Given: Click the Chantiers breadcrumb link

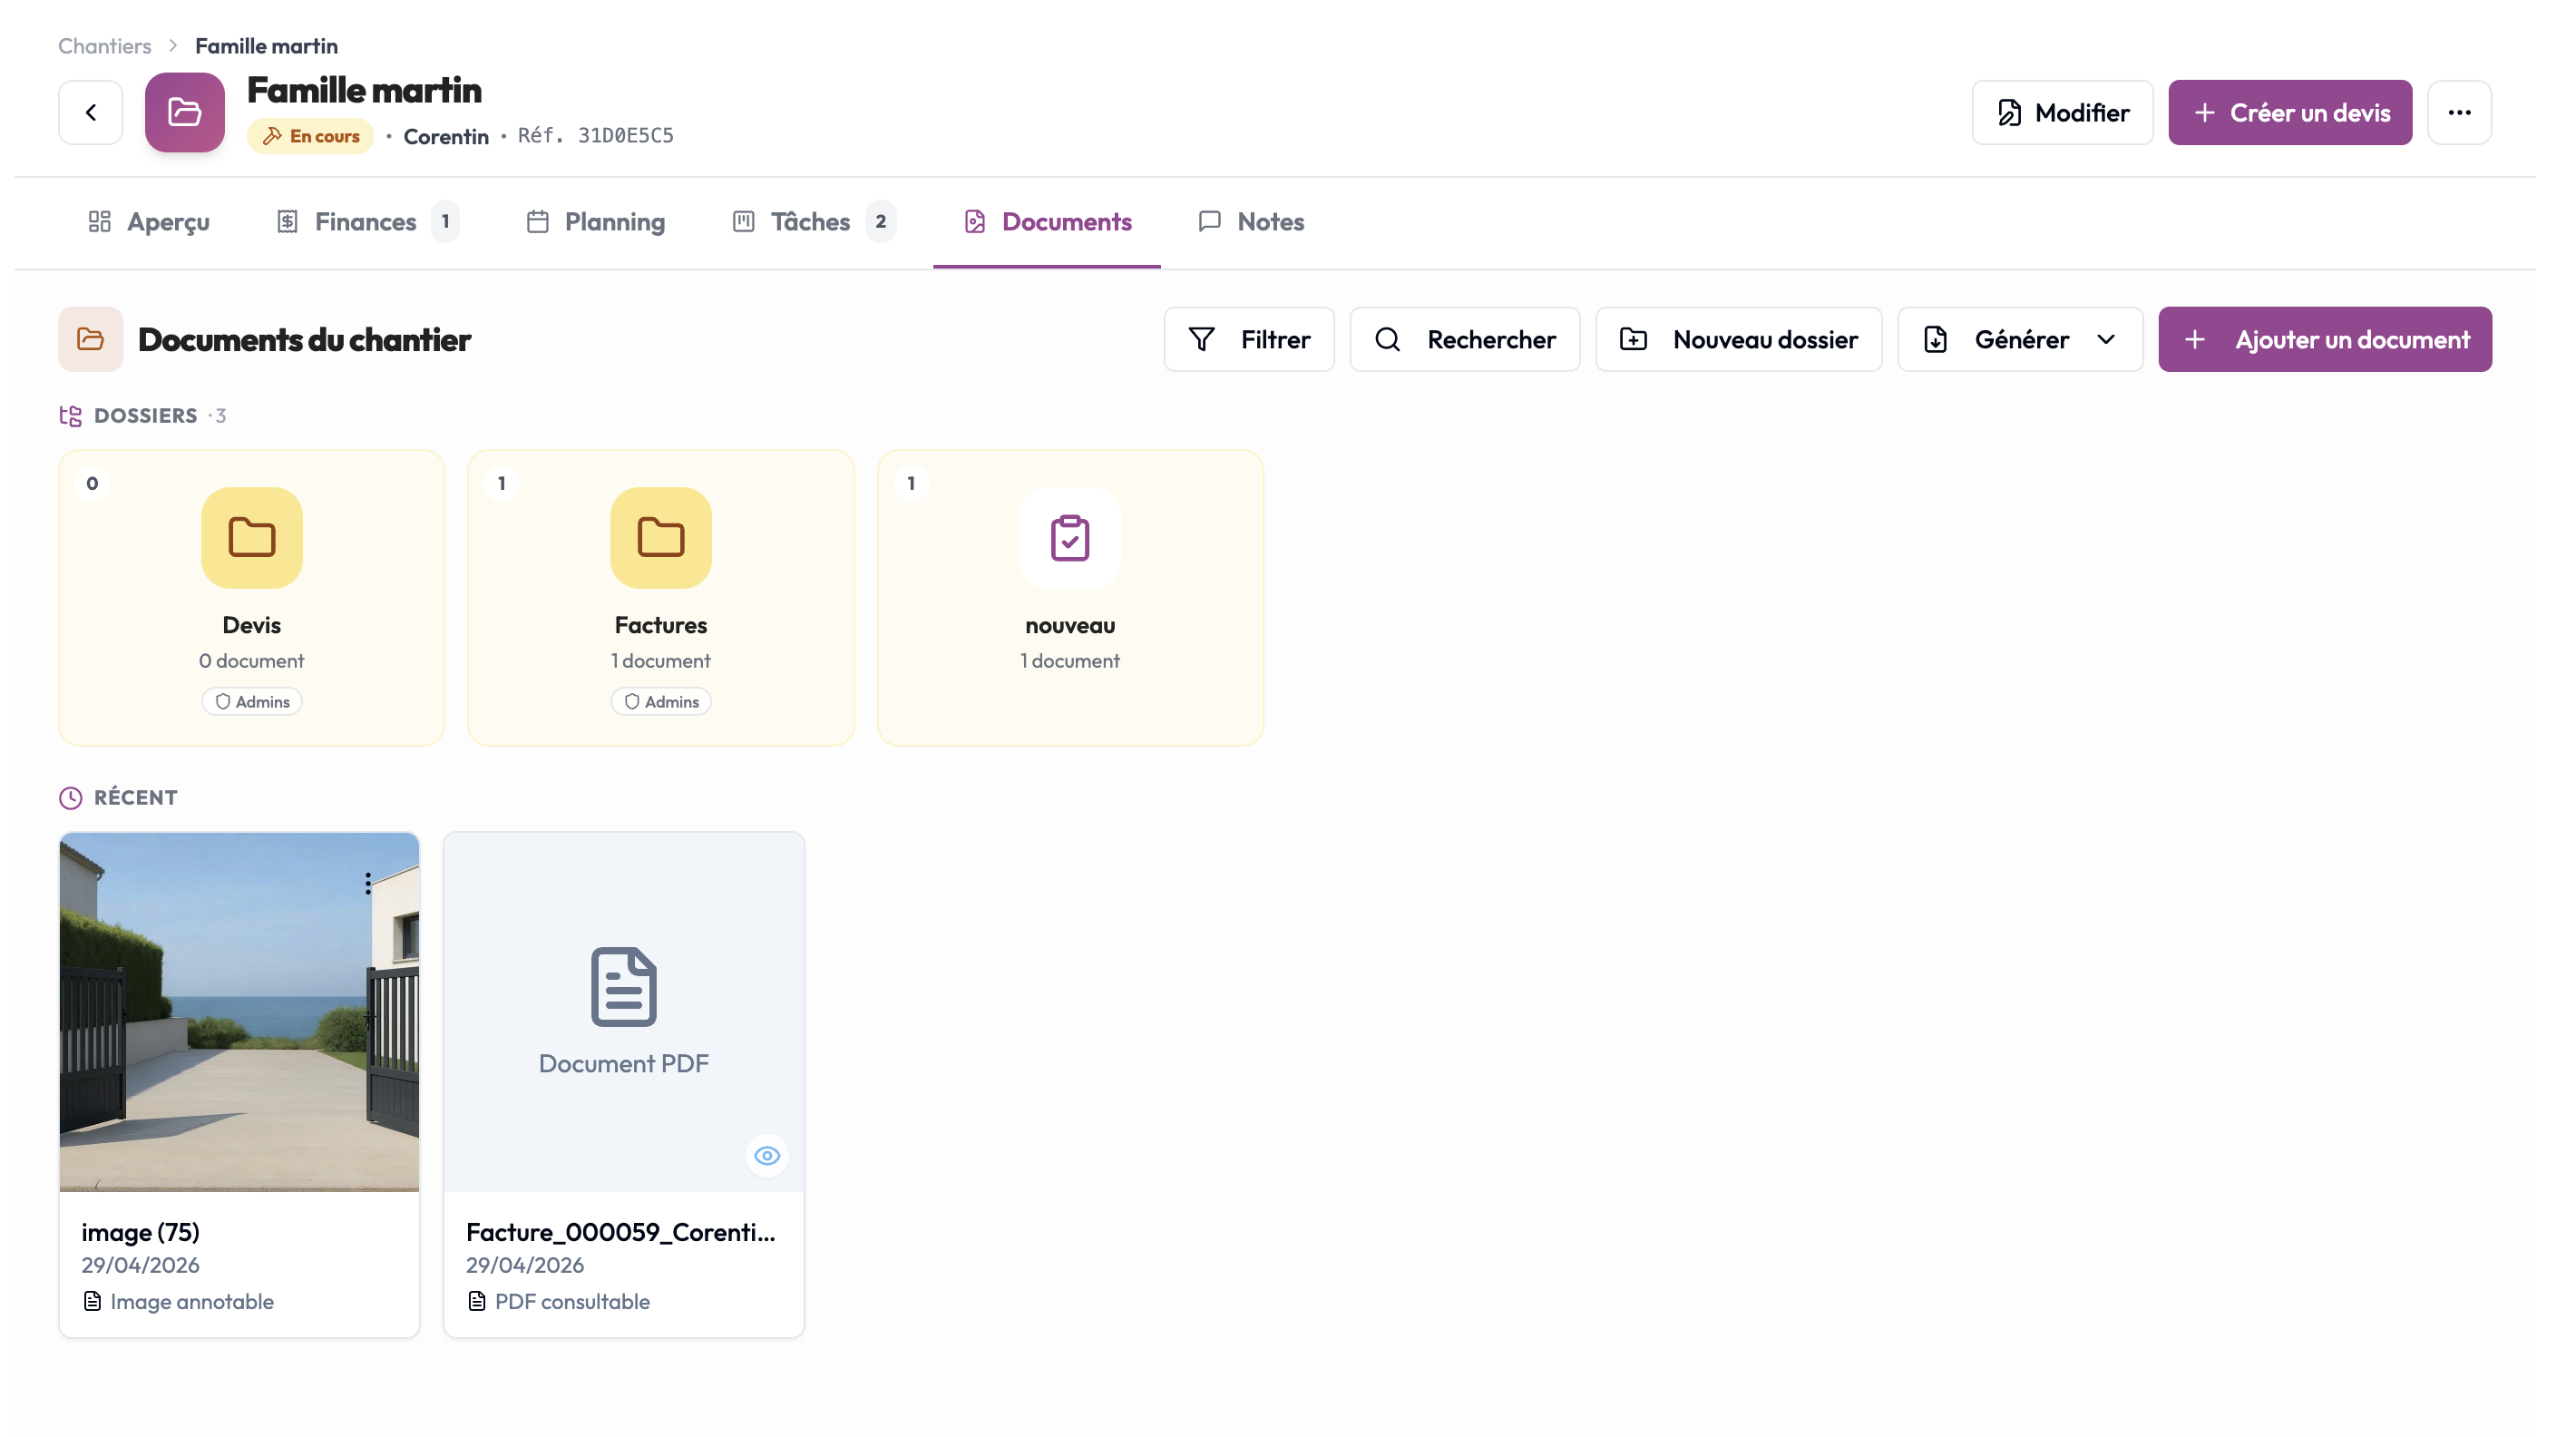Looking at the screenshot, I should [105, 46].
